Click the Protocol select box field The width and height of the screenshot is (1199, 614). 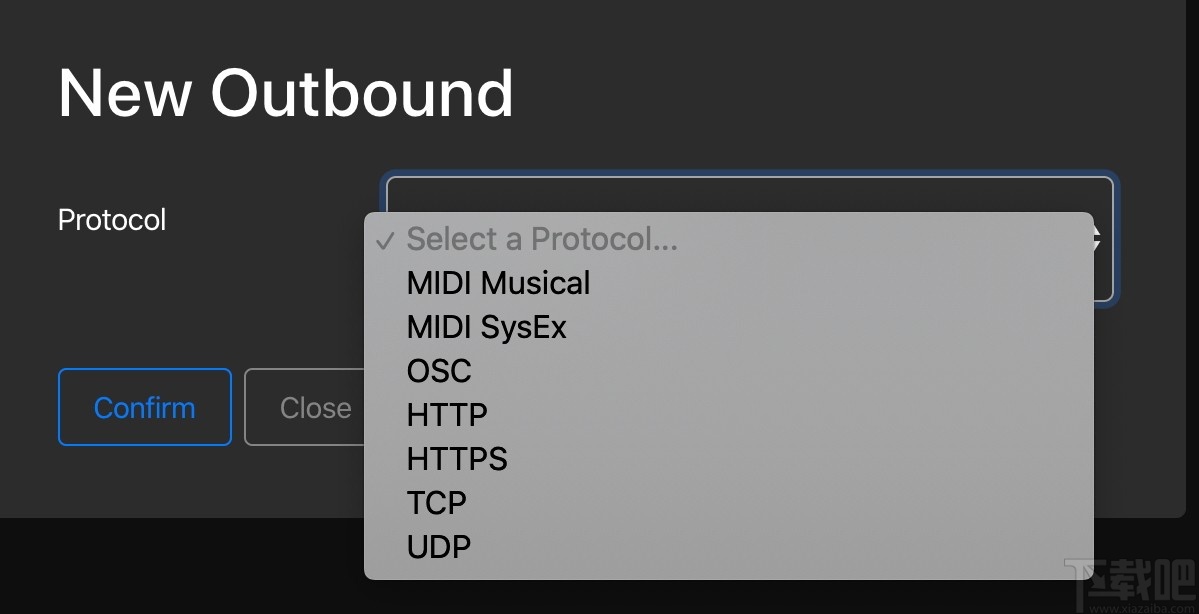[x=748, y=194]
